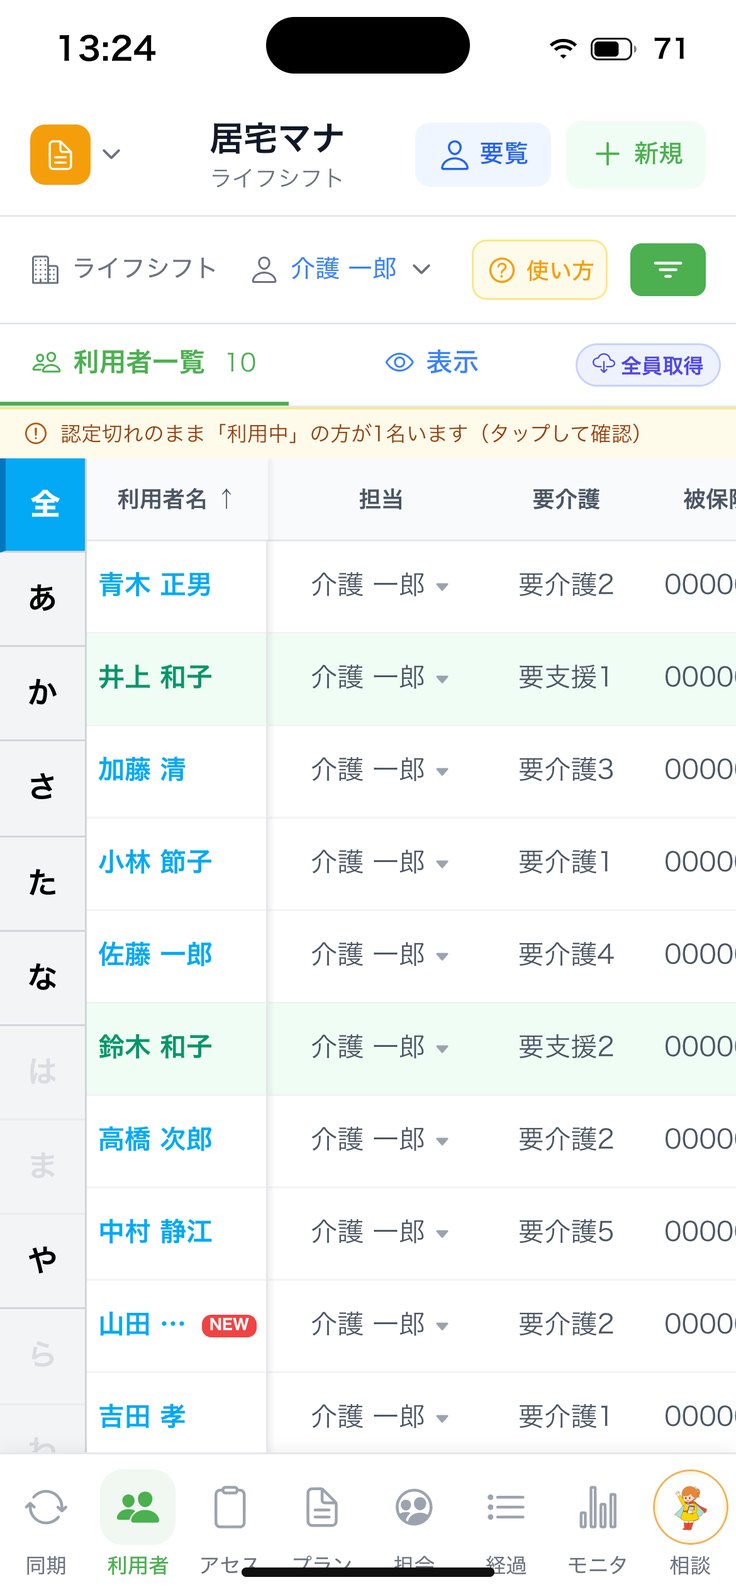Image resolution: width=736 pixels, height=1592 pixels.
Task: Open user 佐藤 一郎
Action: 155,954
